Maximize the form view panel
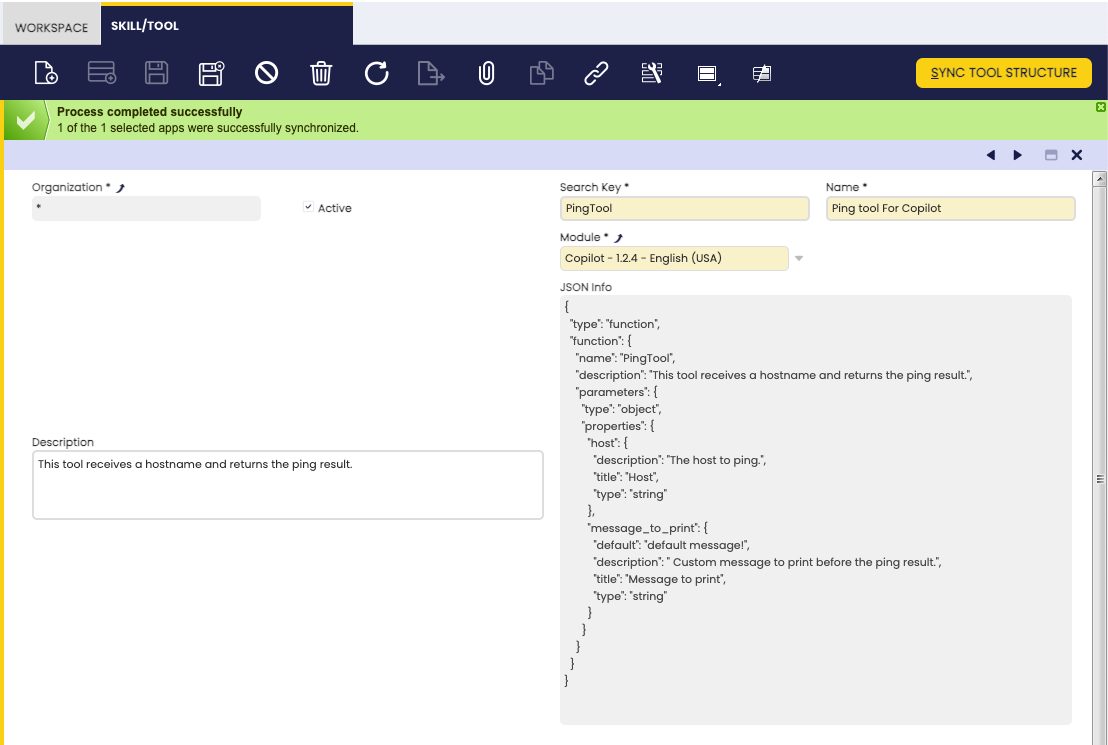Image resolution: width=1108 pixels, height=745 pixels. pos(1051,155)
